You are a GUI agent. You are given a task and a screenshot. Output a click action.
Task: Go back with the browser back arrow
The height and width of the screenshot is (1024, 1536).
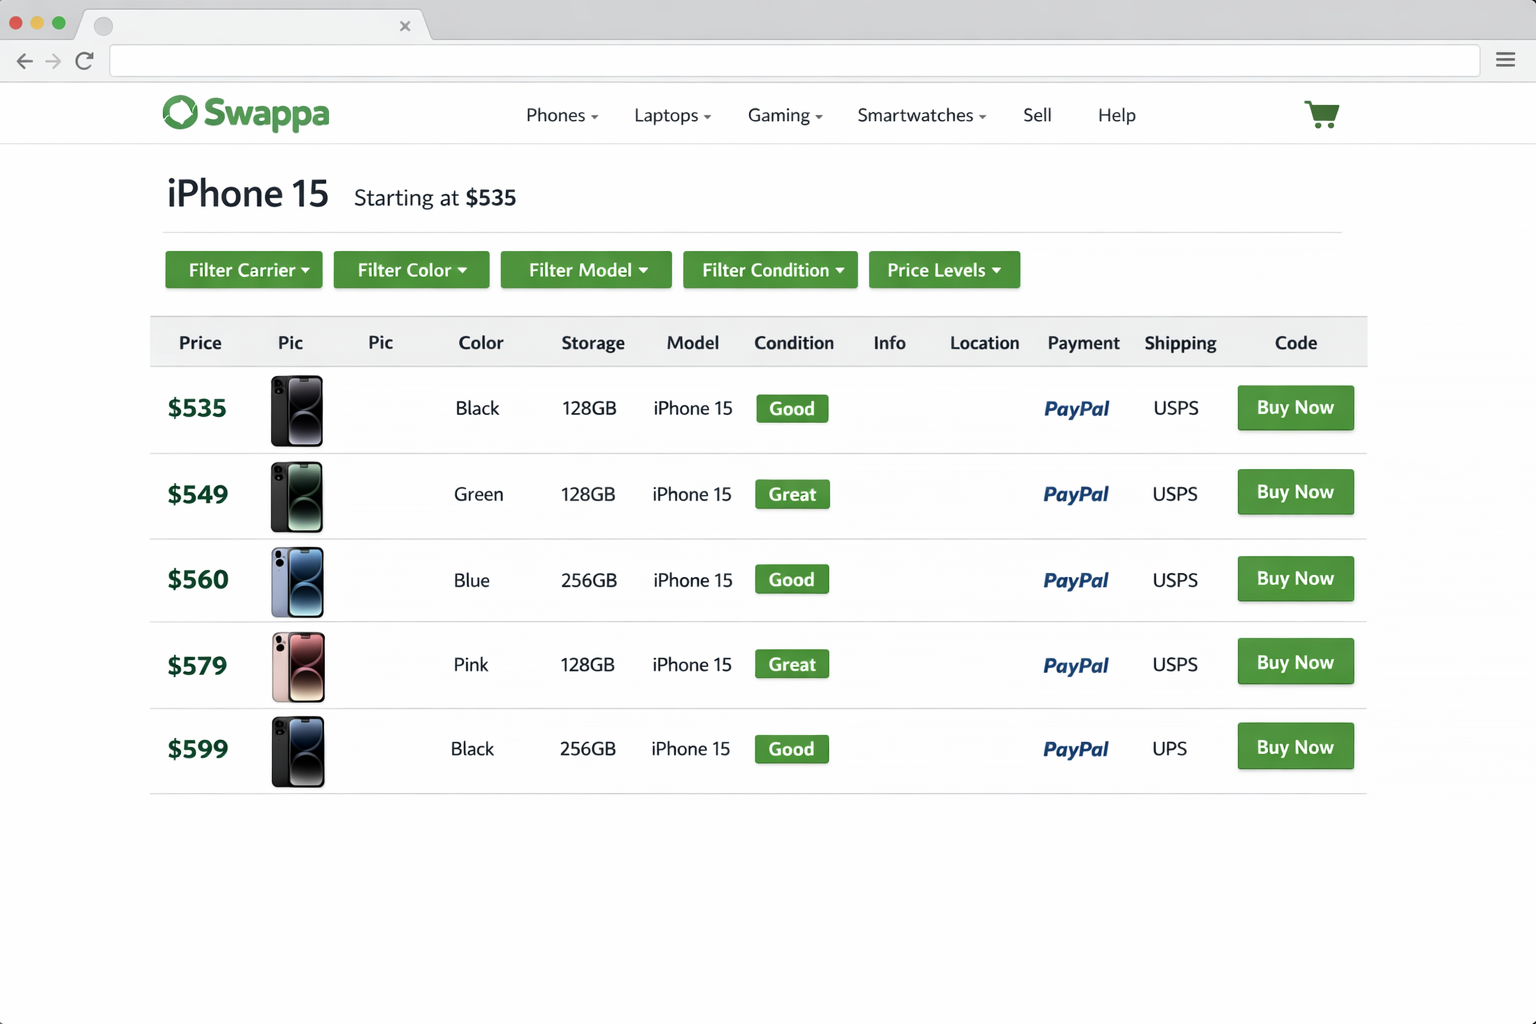(24, 61)
